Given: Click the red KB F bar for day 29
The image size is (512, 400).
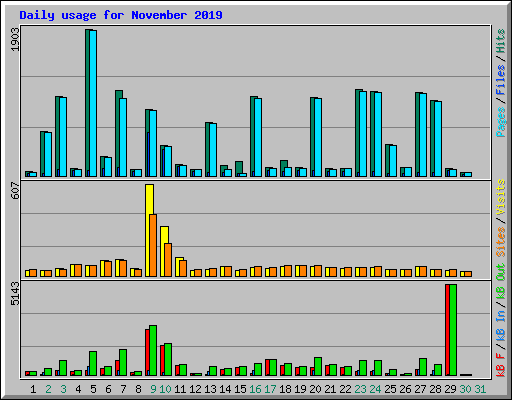Looking at the screenshot, I should pyautogui.click(x=448, y=330).
